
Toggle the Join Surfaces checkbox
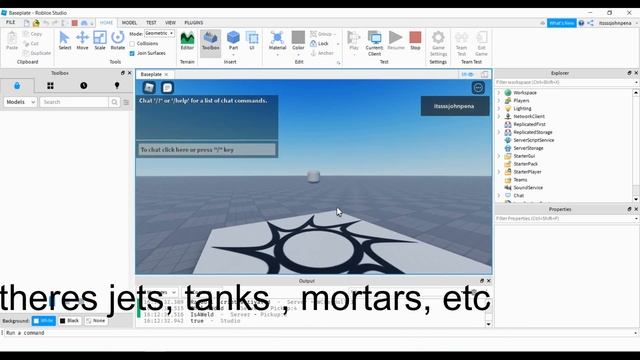(x=132, y=53)
